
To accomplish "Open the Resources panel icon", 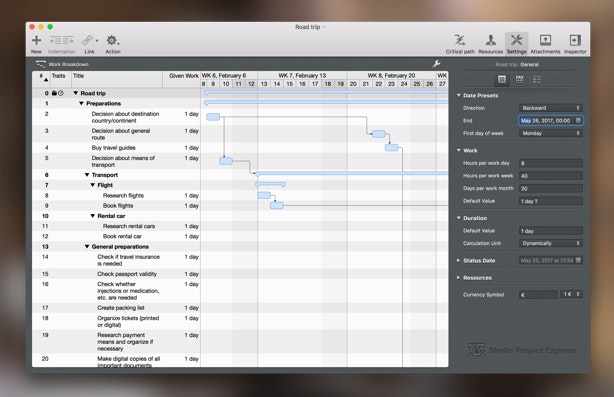I will (490, 40).
